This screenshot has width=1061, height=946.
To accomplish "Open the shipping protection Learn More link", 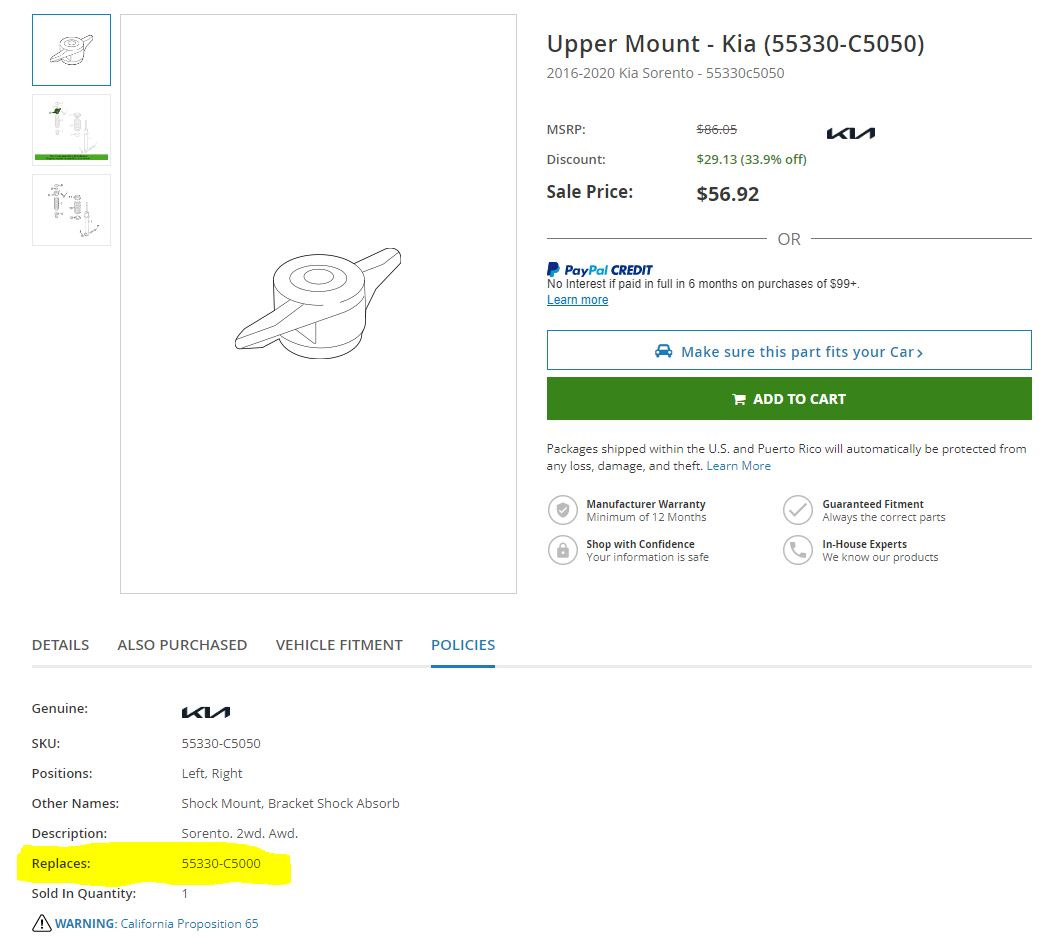I will (x=738, y=466).
